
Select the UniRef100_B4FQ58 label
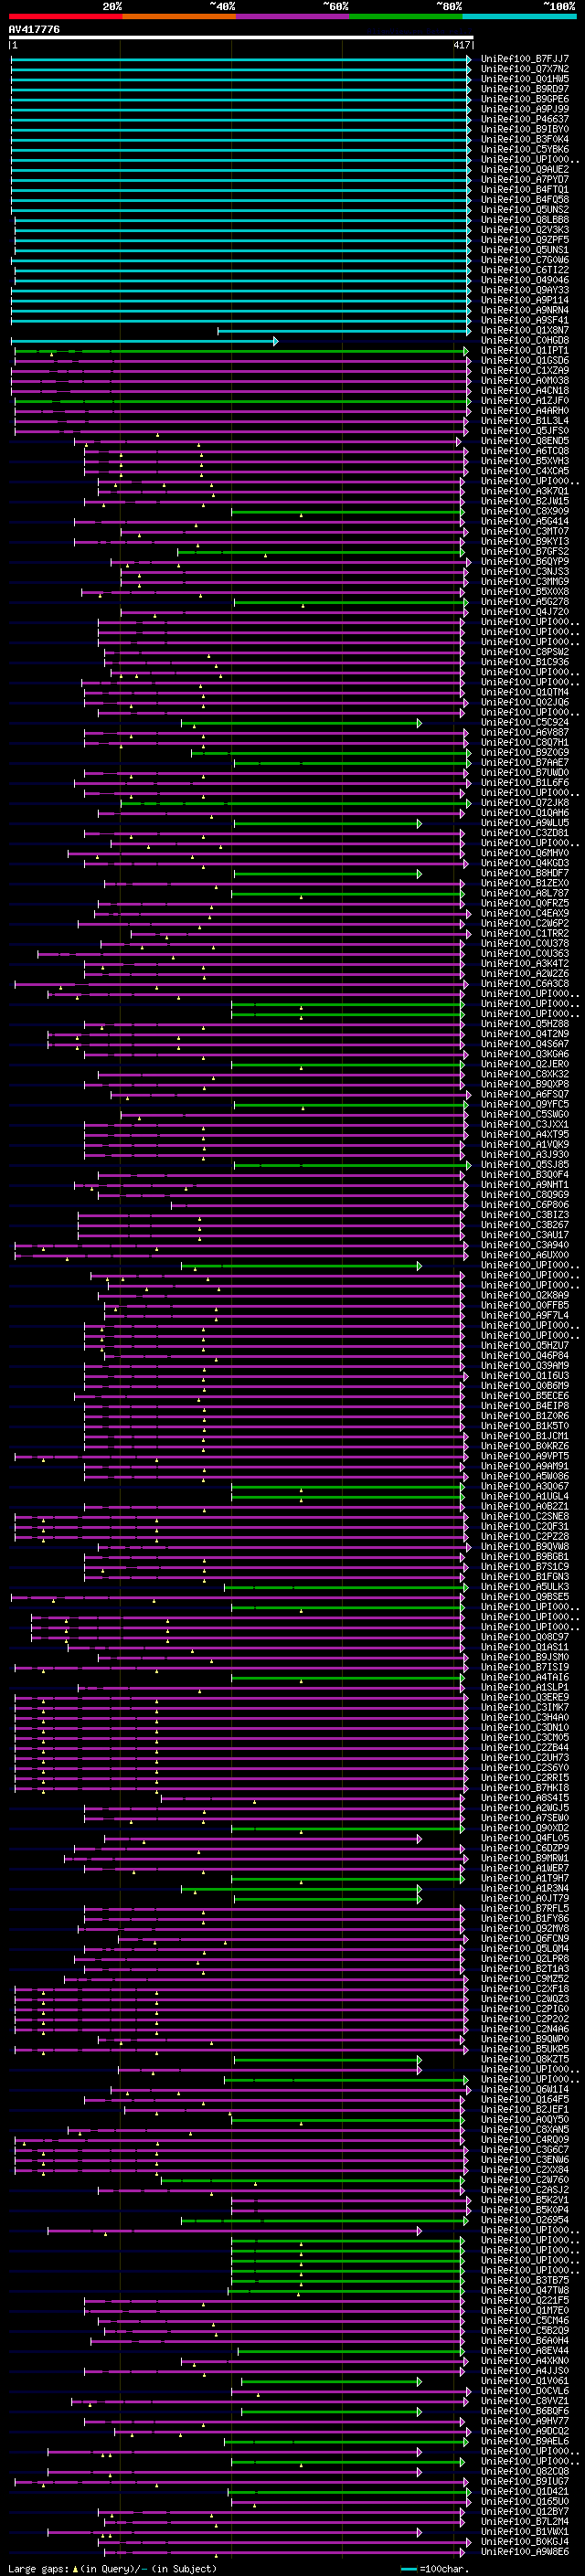524,199
